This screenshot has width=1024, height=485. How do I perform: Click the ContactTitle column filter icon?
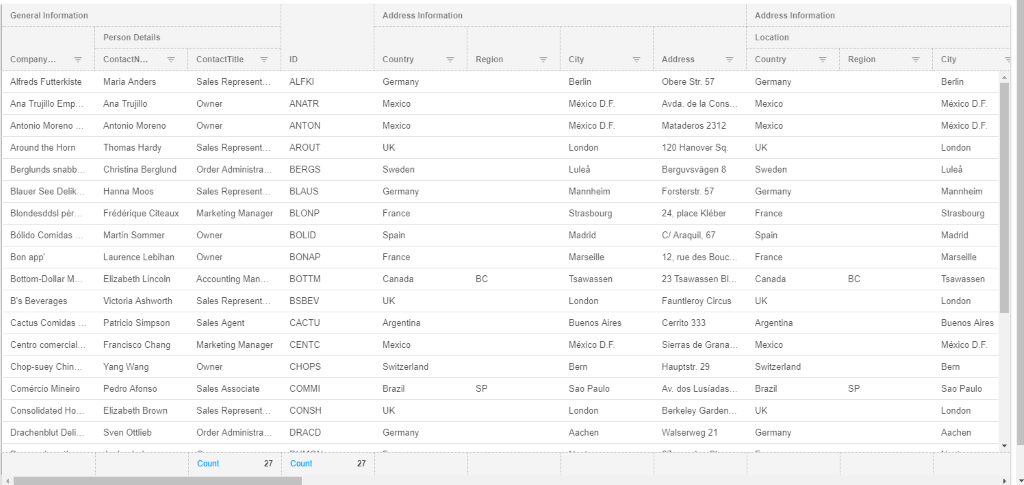click(264, 60)
